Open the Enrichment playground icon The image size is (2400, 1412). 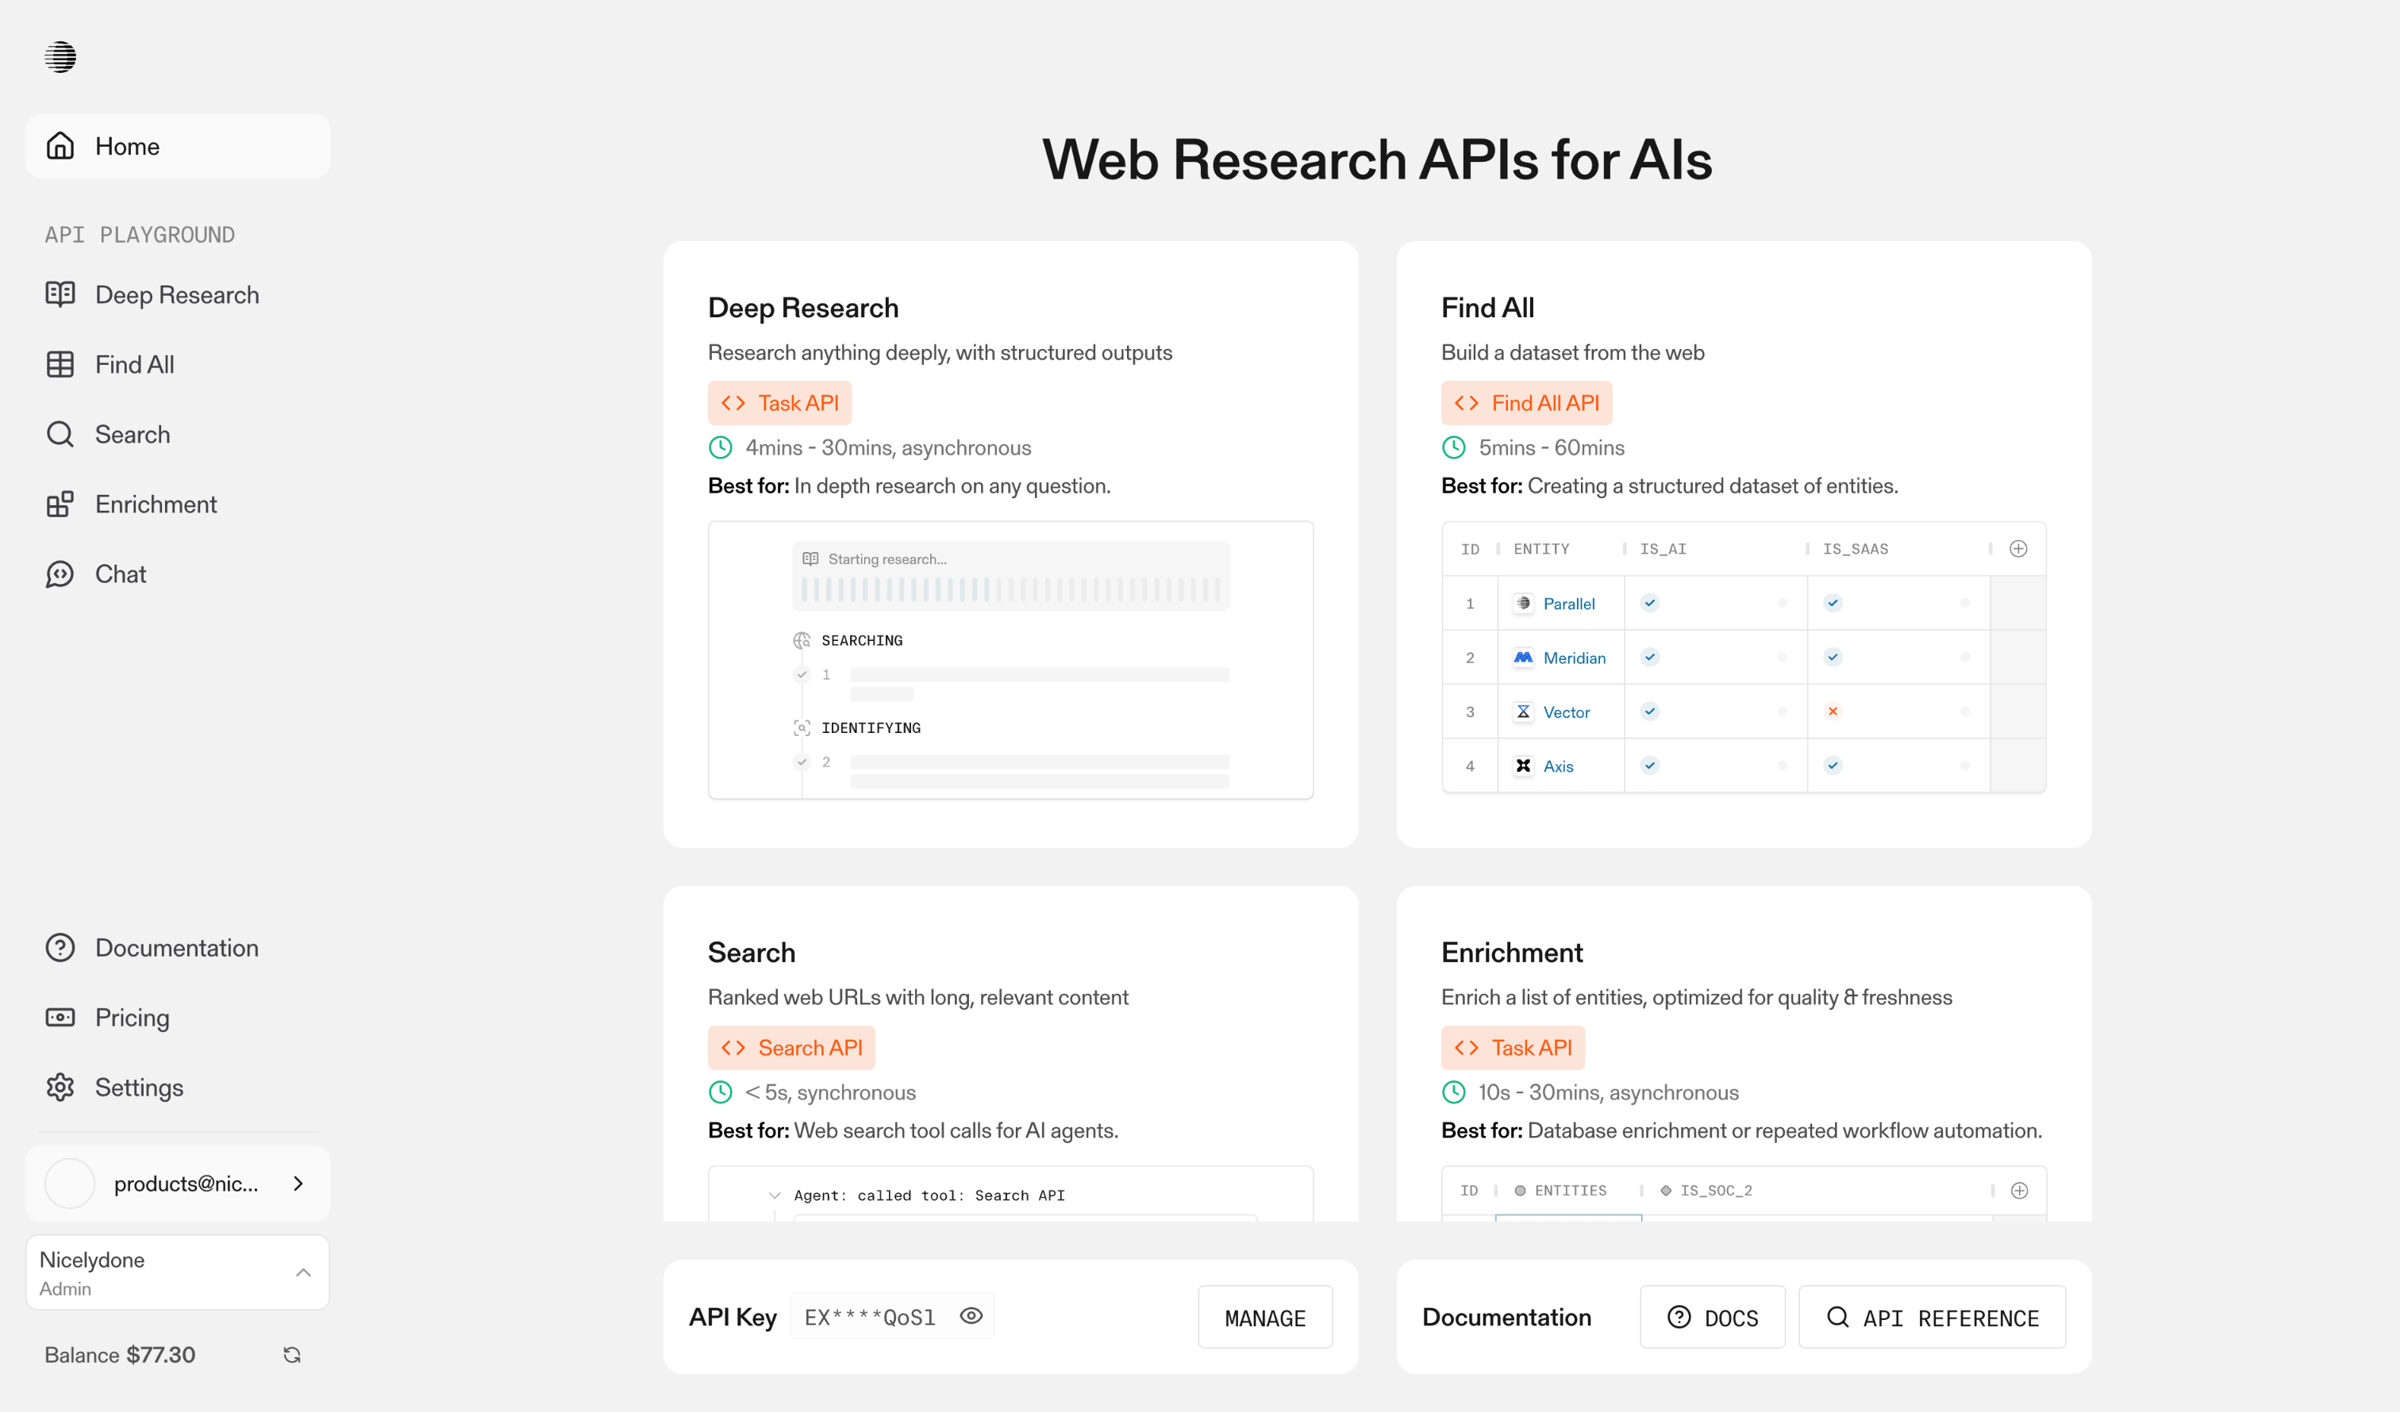pos(60,504)
